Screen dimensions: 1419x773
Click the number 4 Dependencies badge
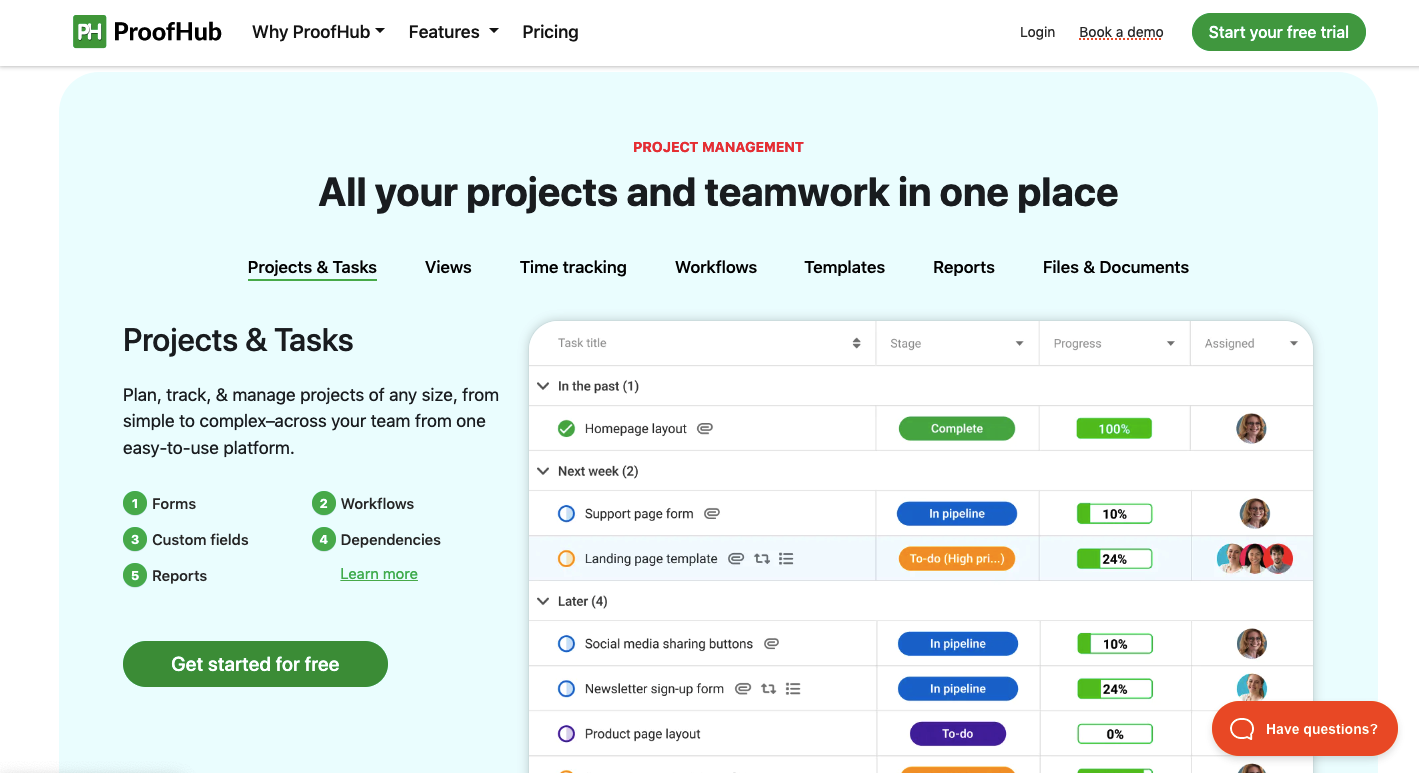point(323,539)
